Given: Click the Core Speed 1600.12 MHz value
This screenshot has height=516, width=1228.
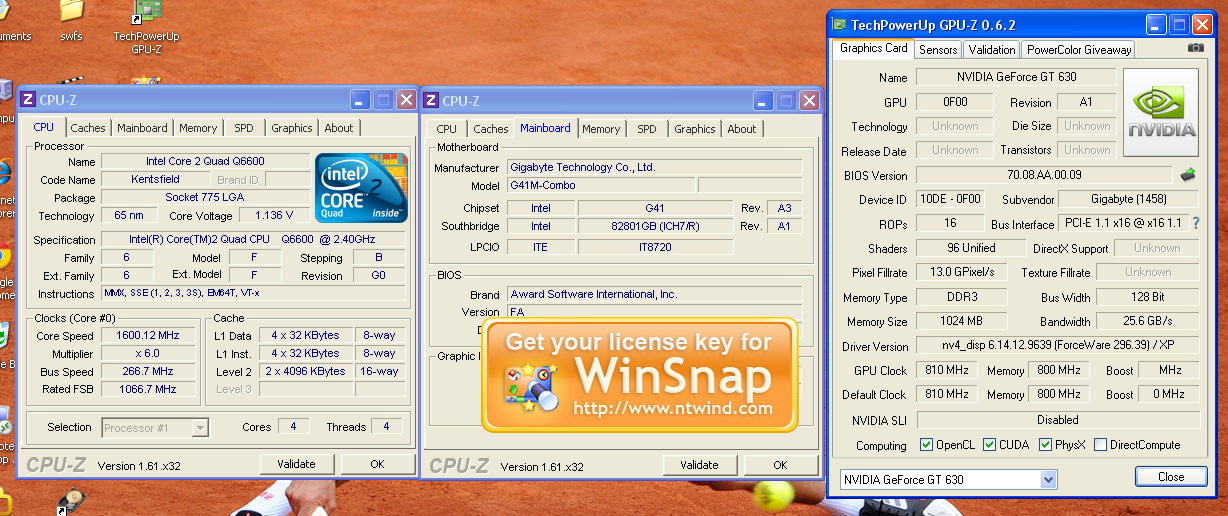Looking at the screenshot, I should (x=148, y=336).
